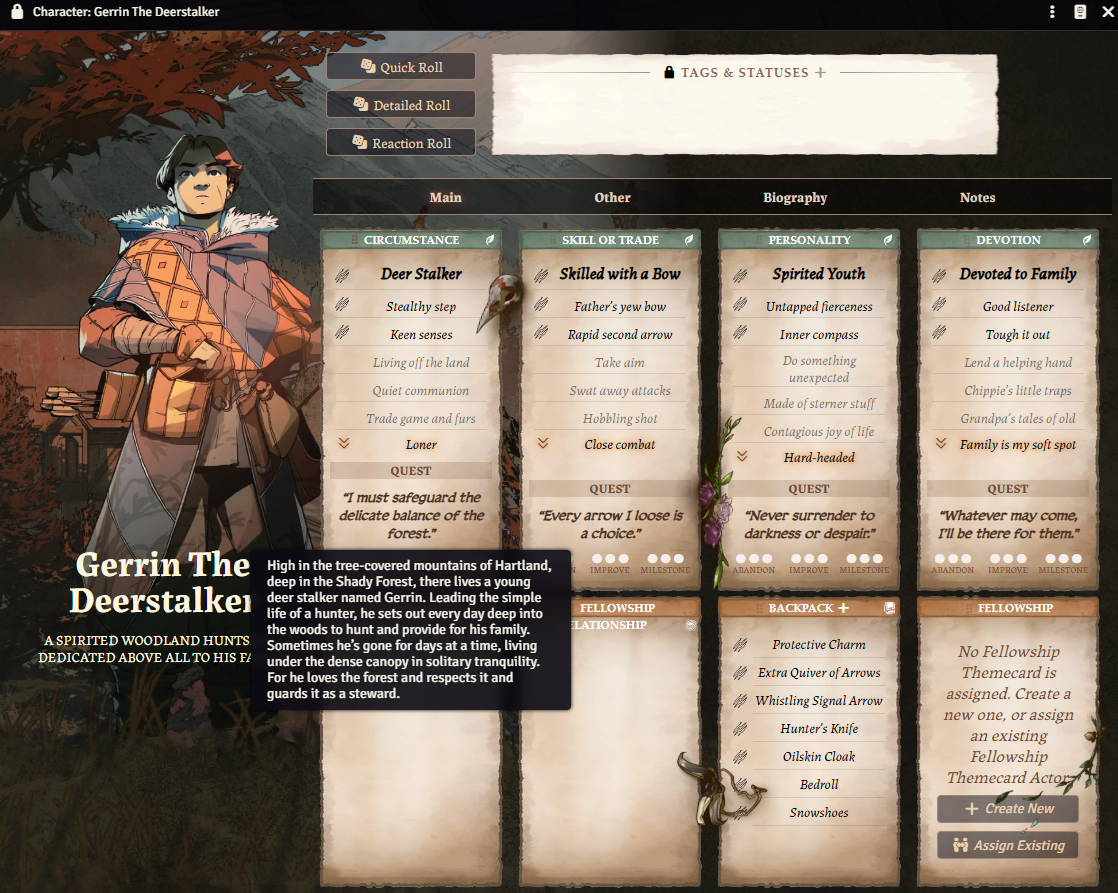Toggle the scratch mark on Good listener
The width and height of the screenshot is (1118, 893).
(939, 305)
